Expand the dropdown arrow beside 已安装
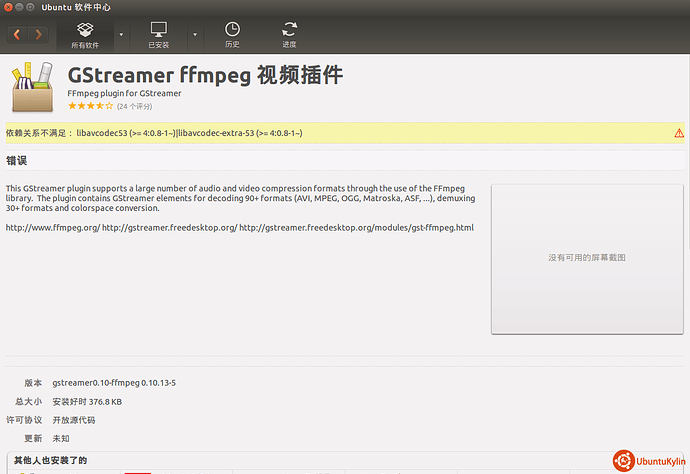690x474 pixels. coord(195,34)
